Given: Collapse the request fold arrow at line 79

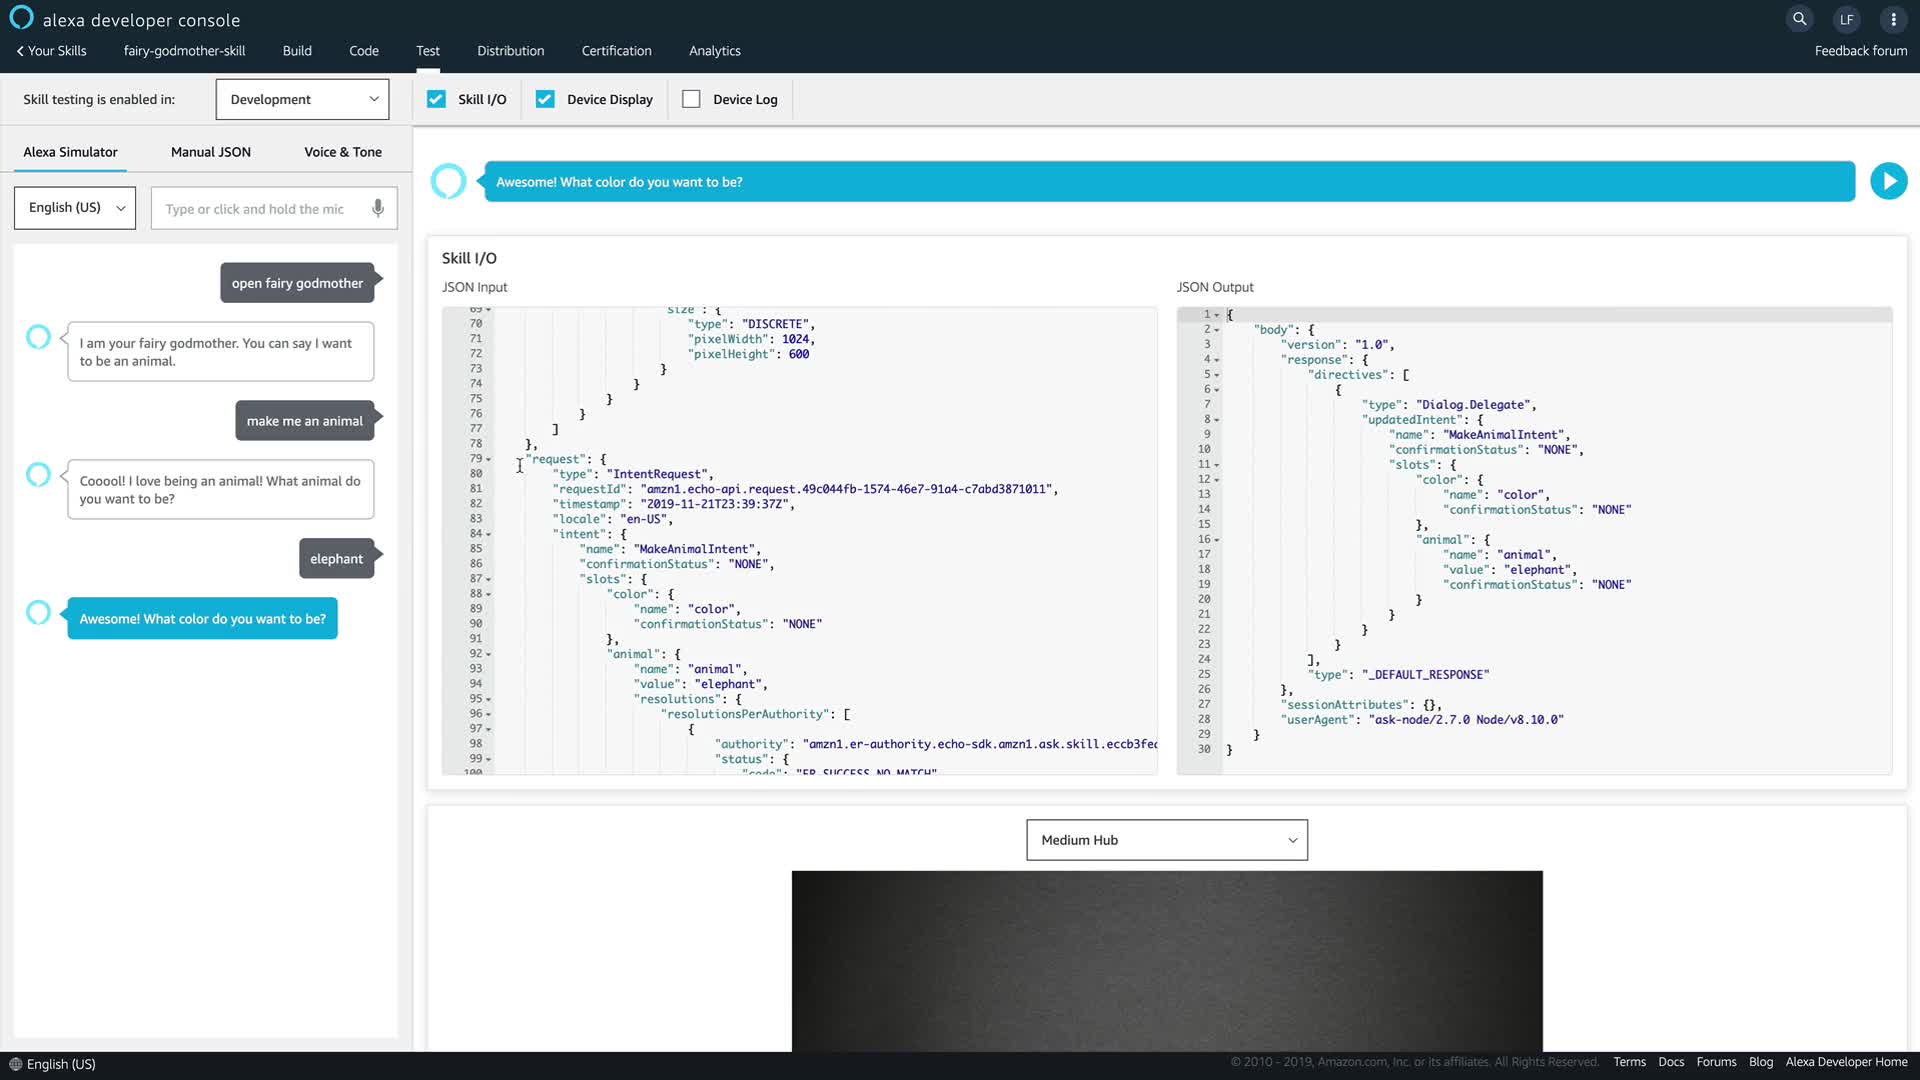Looking at the screenshot, I should [x=489, y=460].
